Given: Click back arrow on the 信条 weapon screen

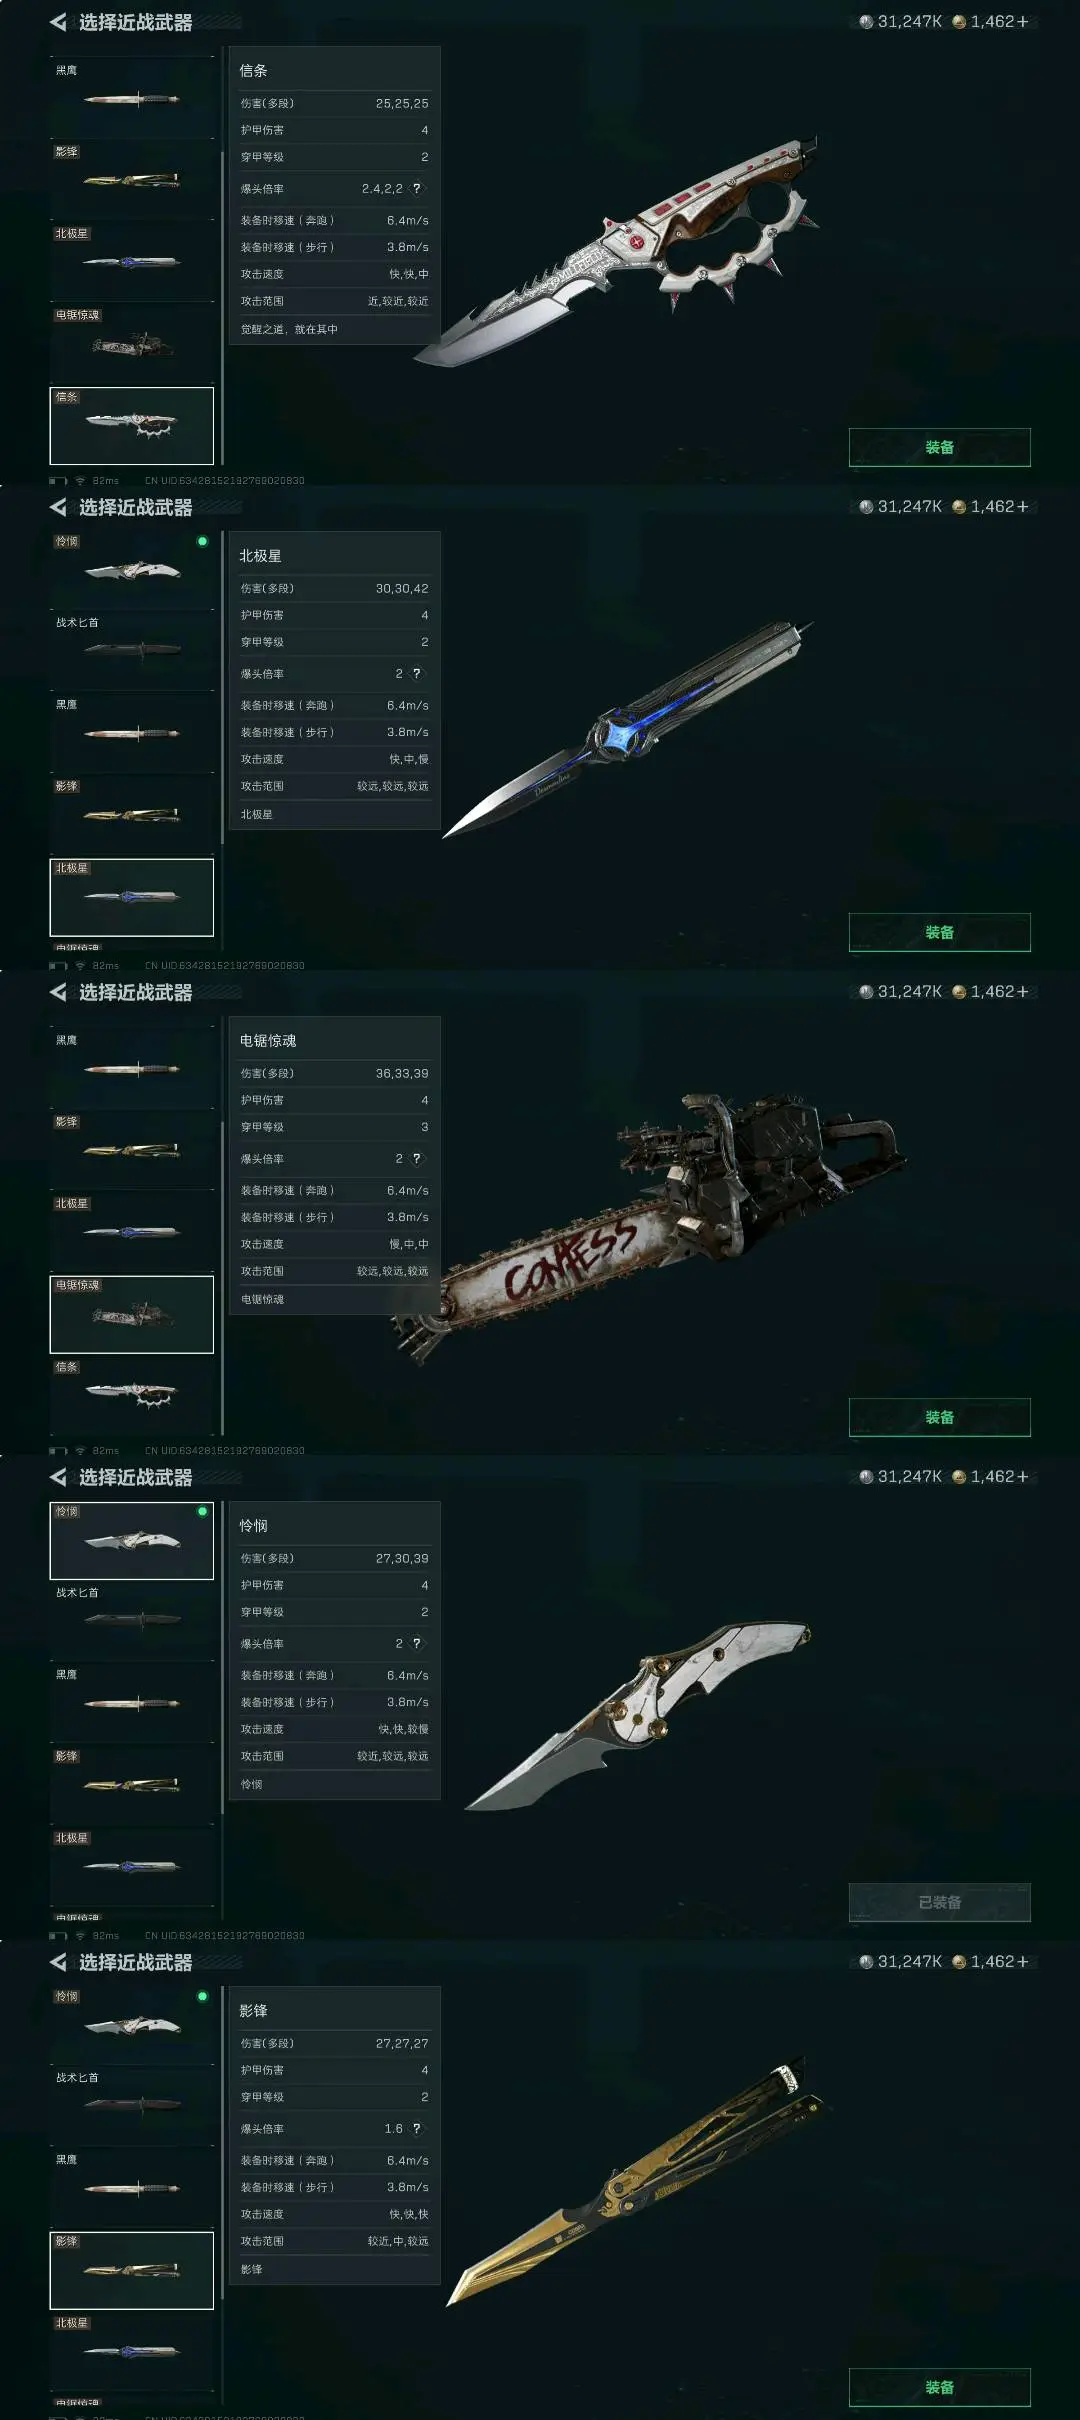Looking at the screenshot, I should [x=58, y=22].
